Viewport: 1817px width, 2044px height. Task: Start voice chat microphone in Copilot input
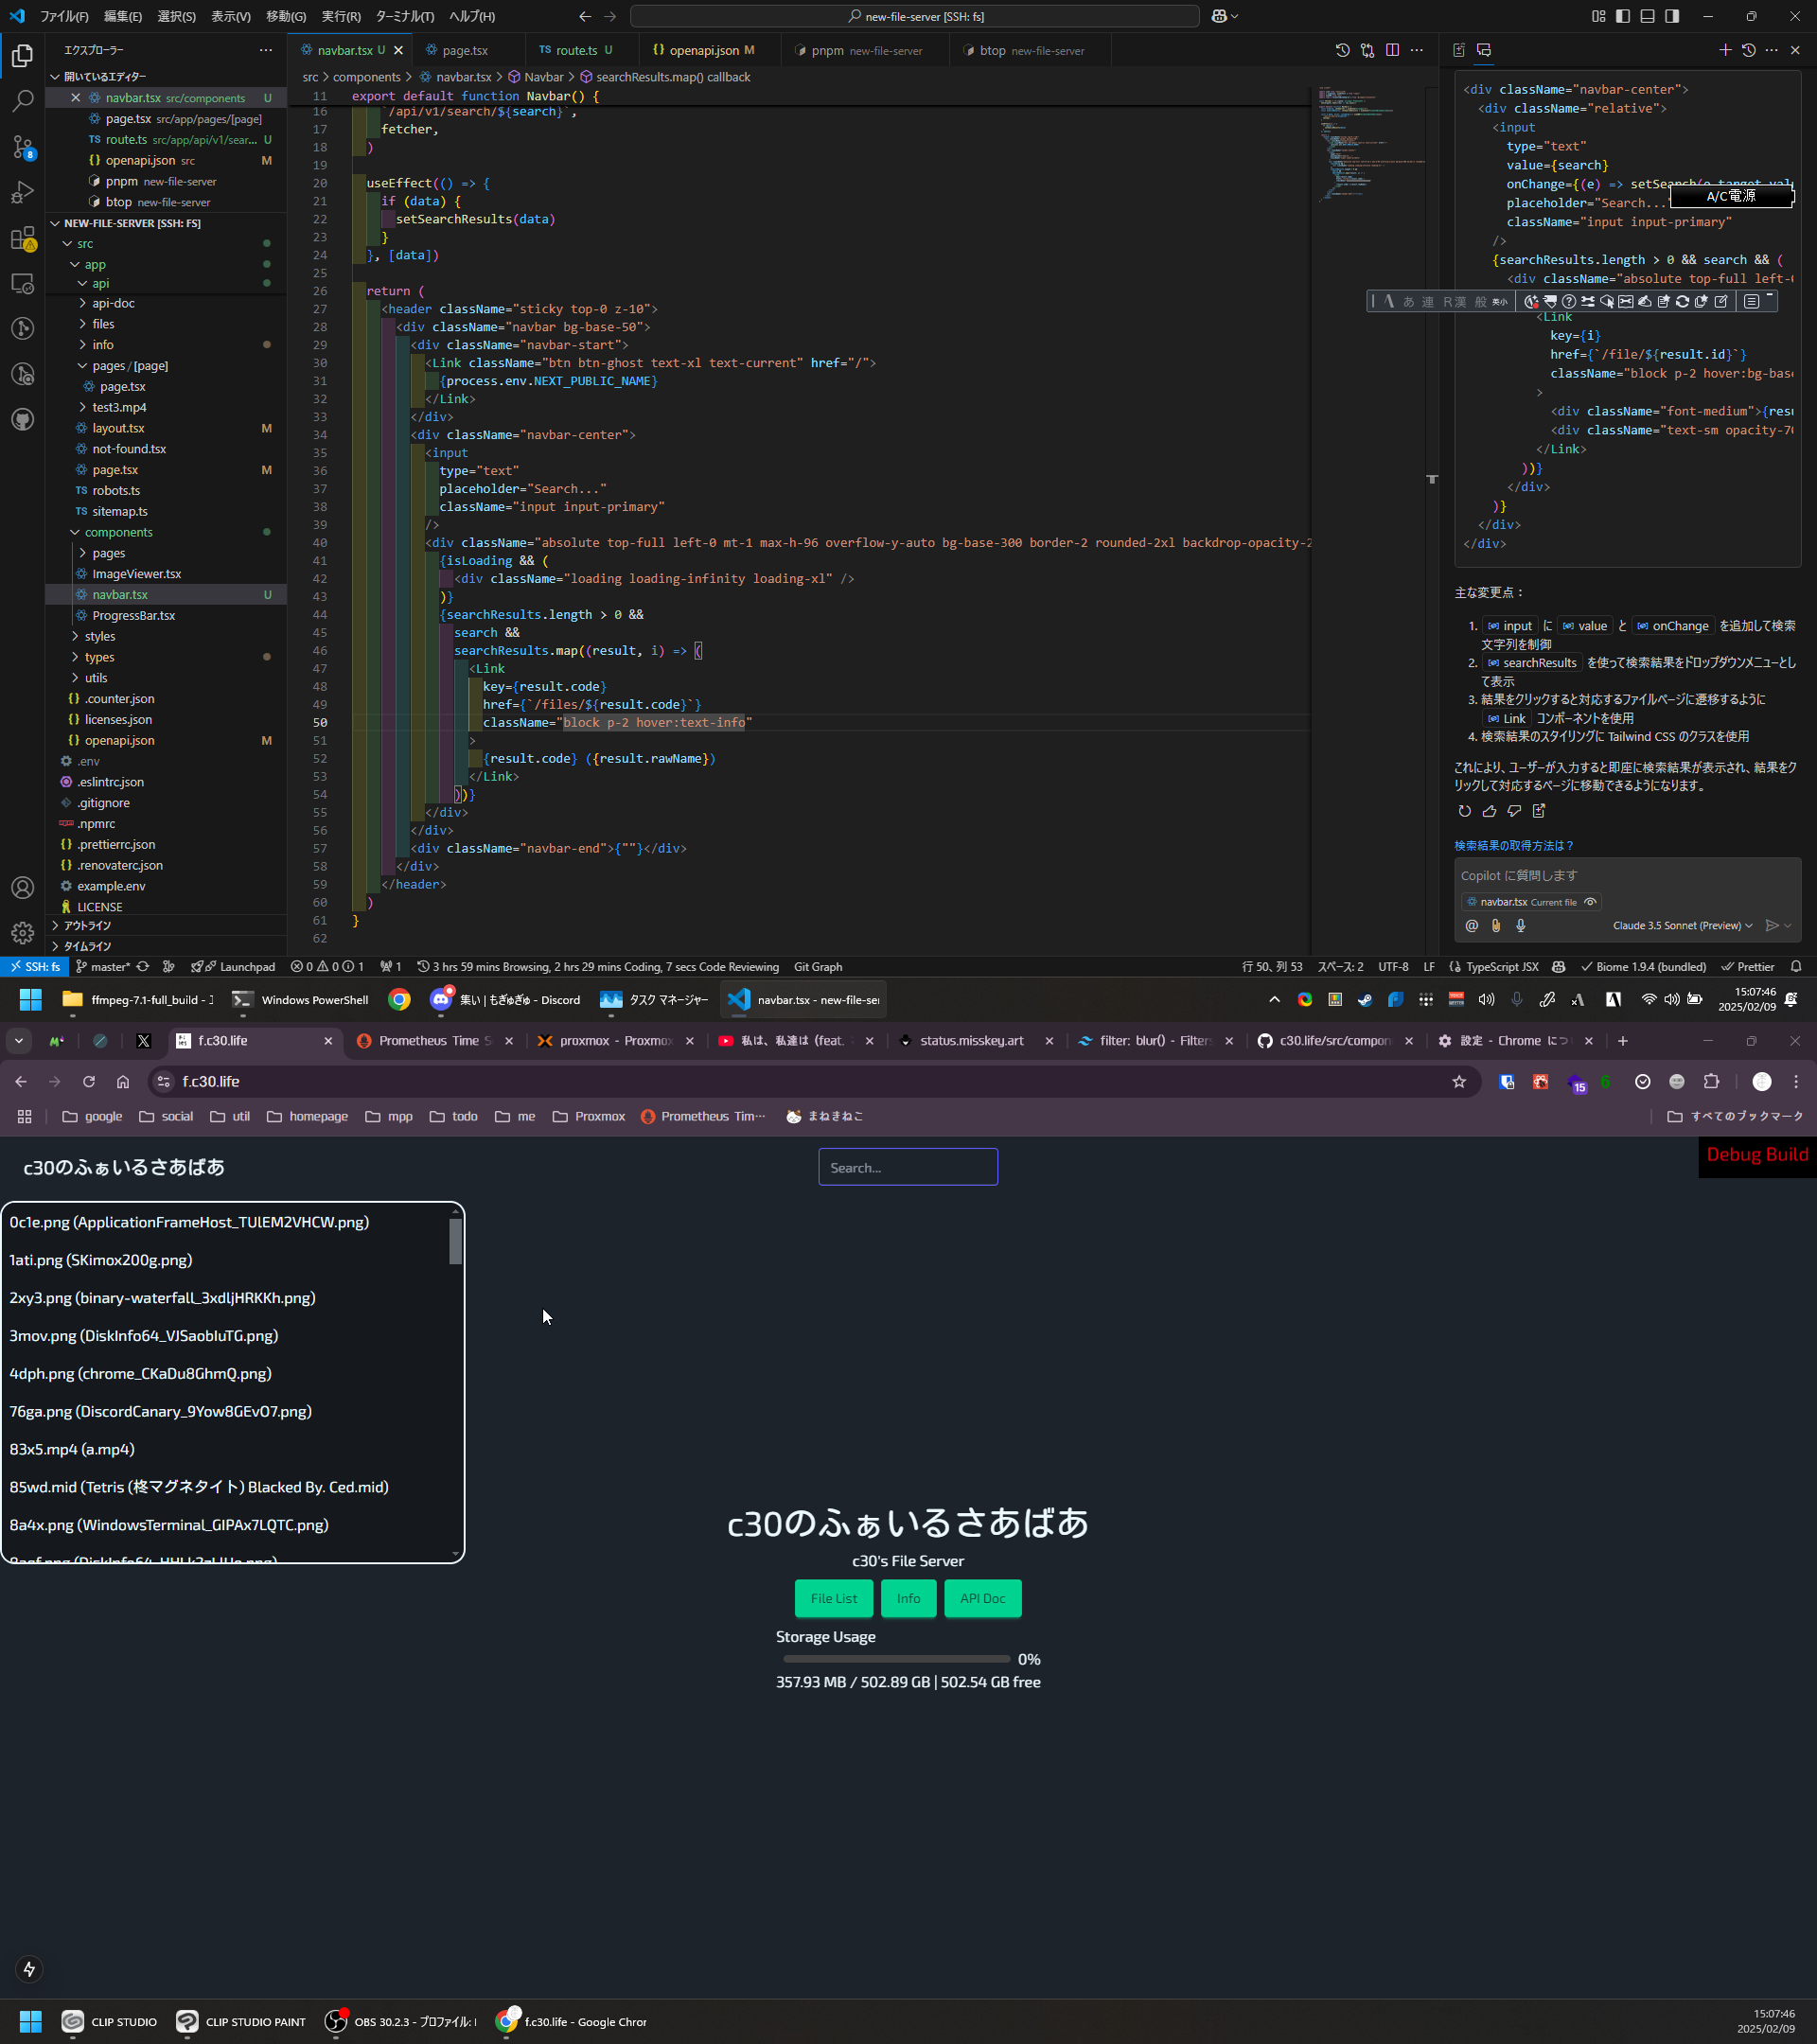(x=1520, y=925)
